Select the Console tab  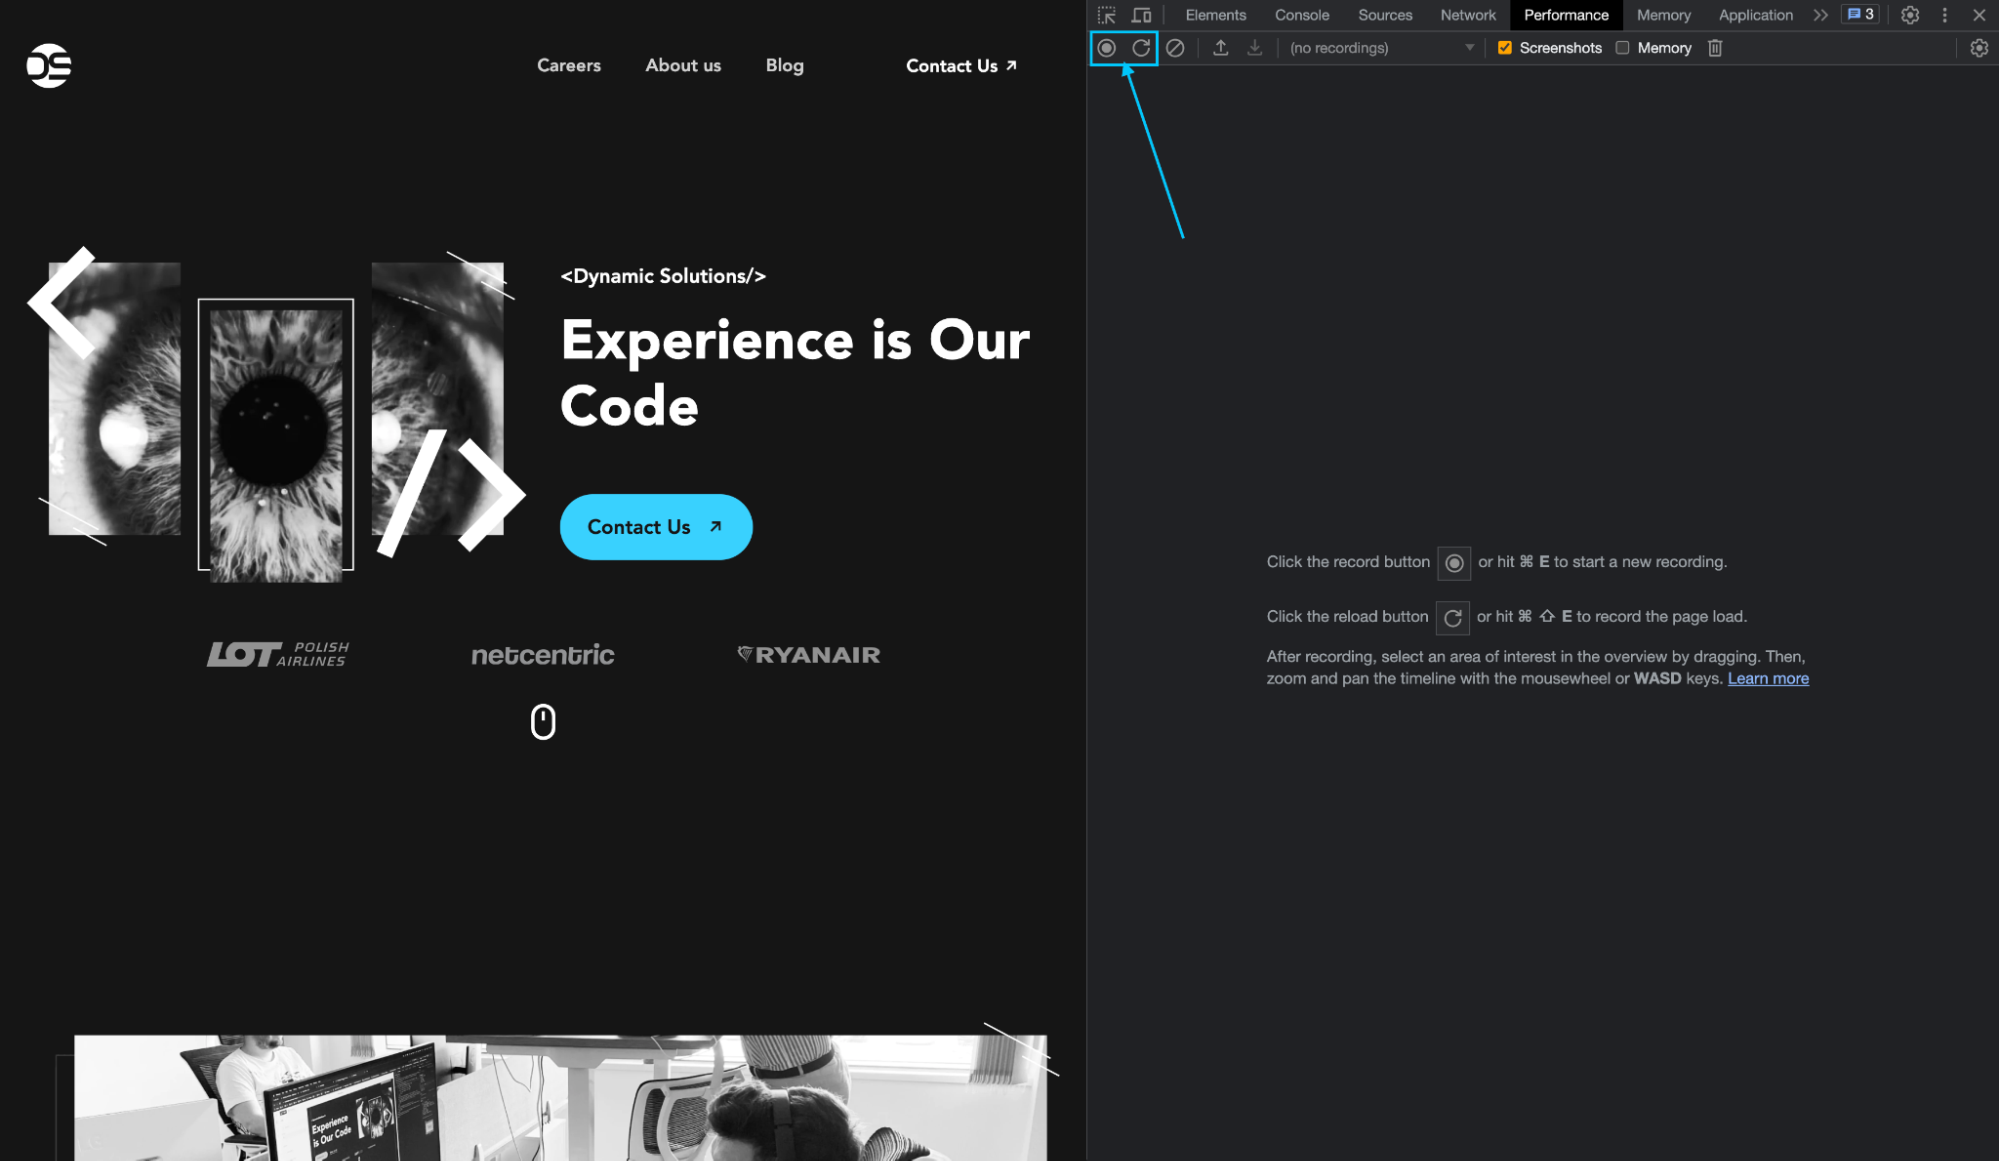1300,14
